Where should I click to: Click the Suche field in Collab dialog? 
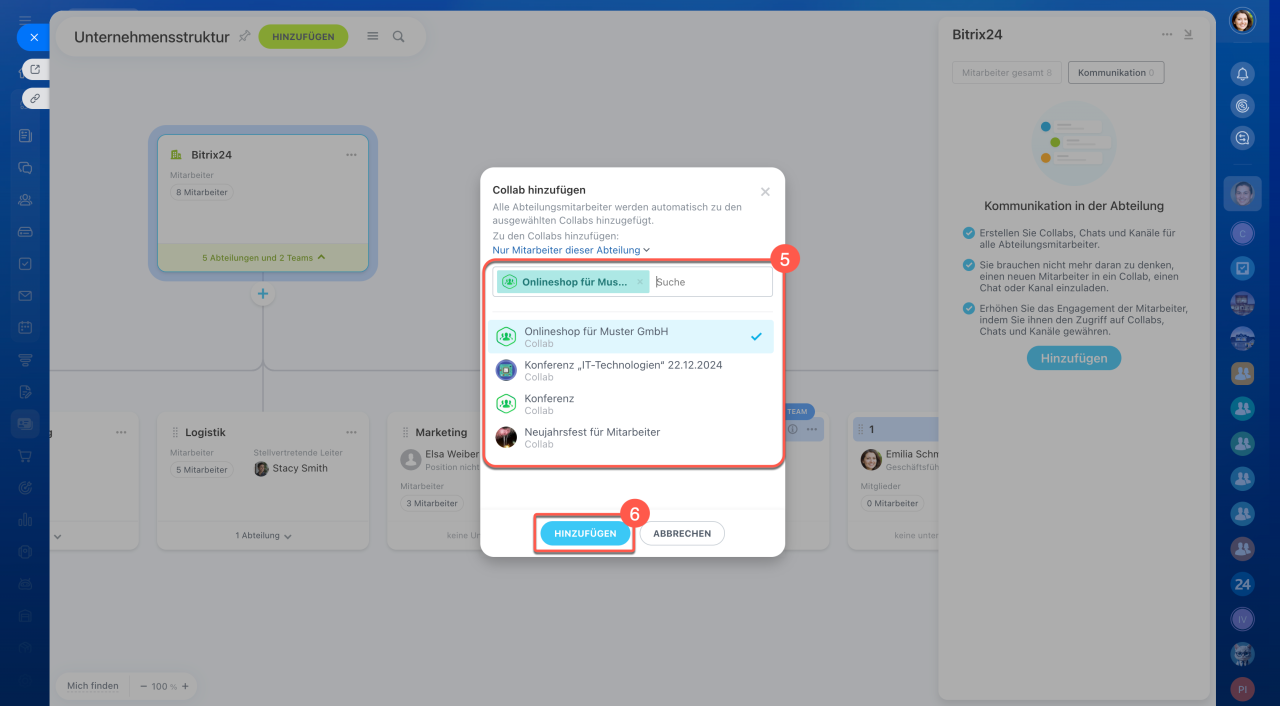711,282
